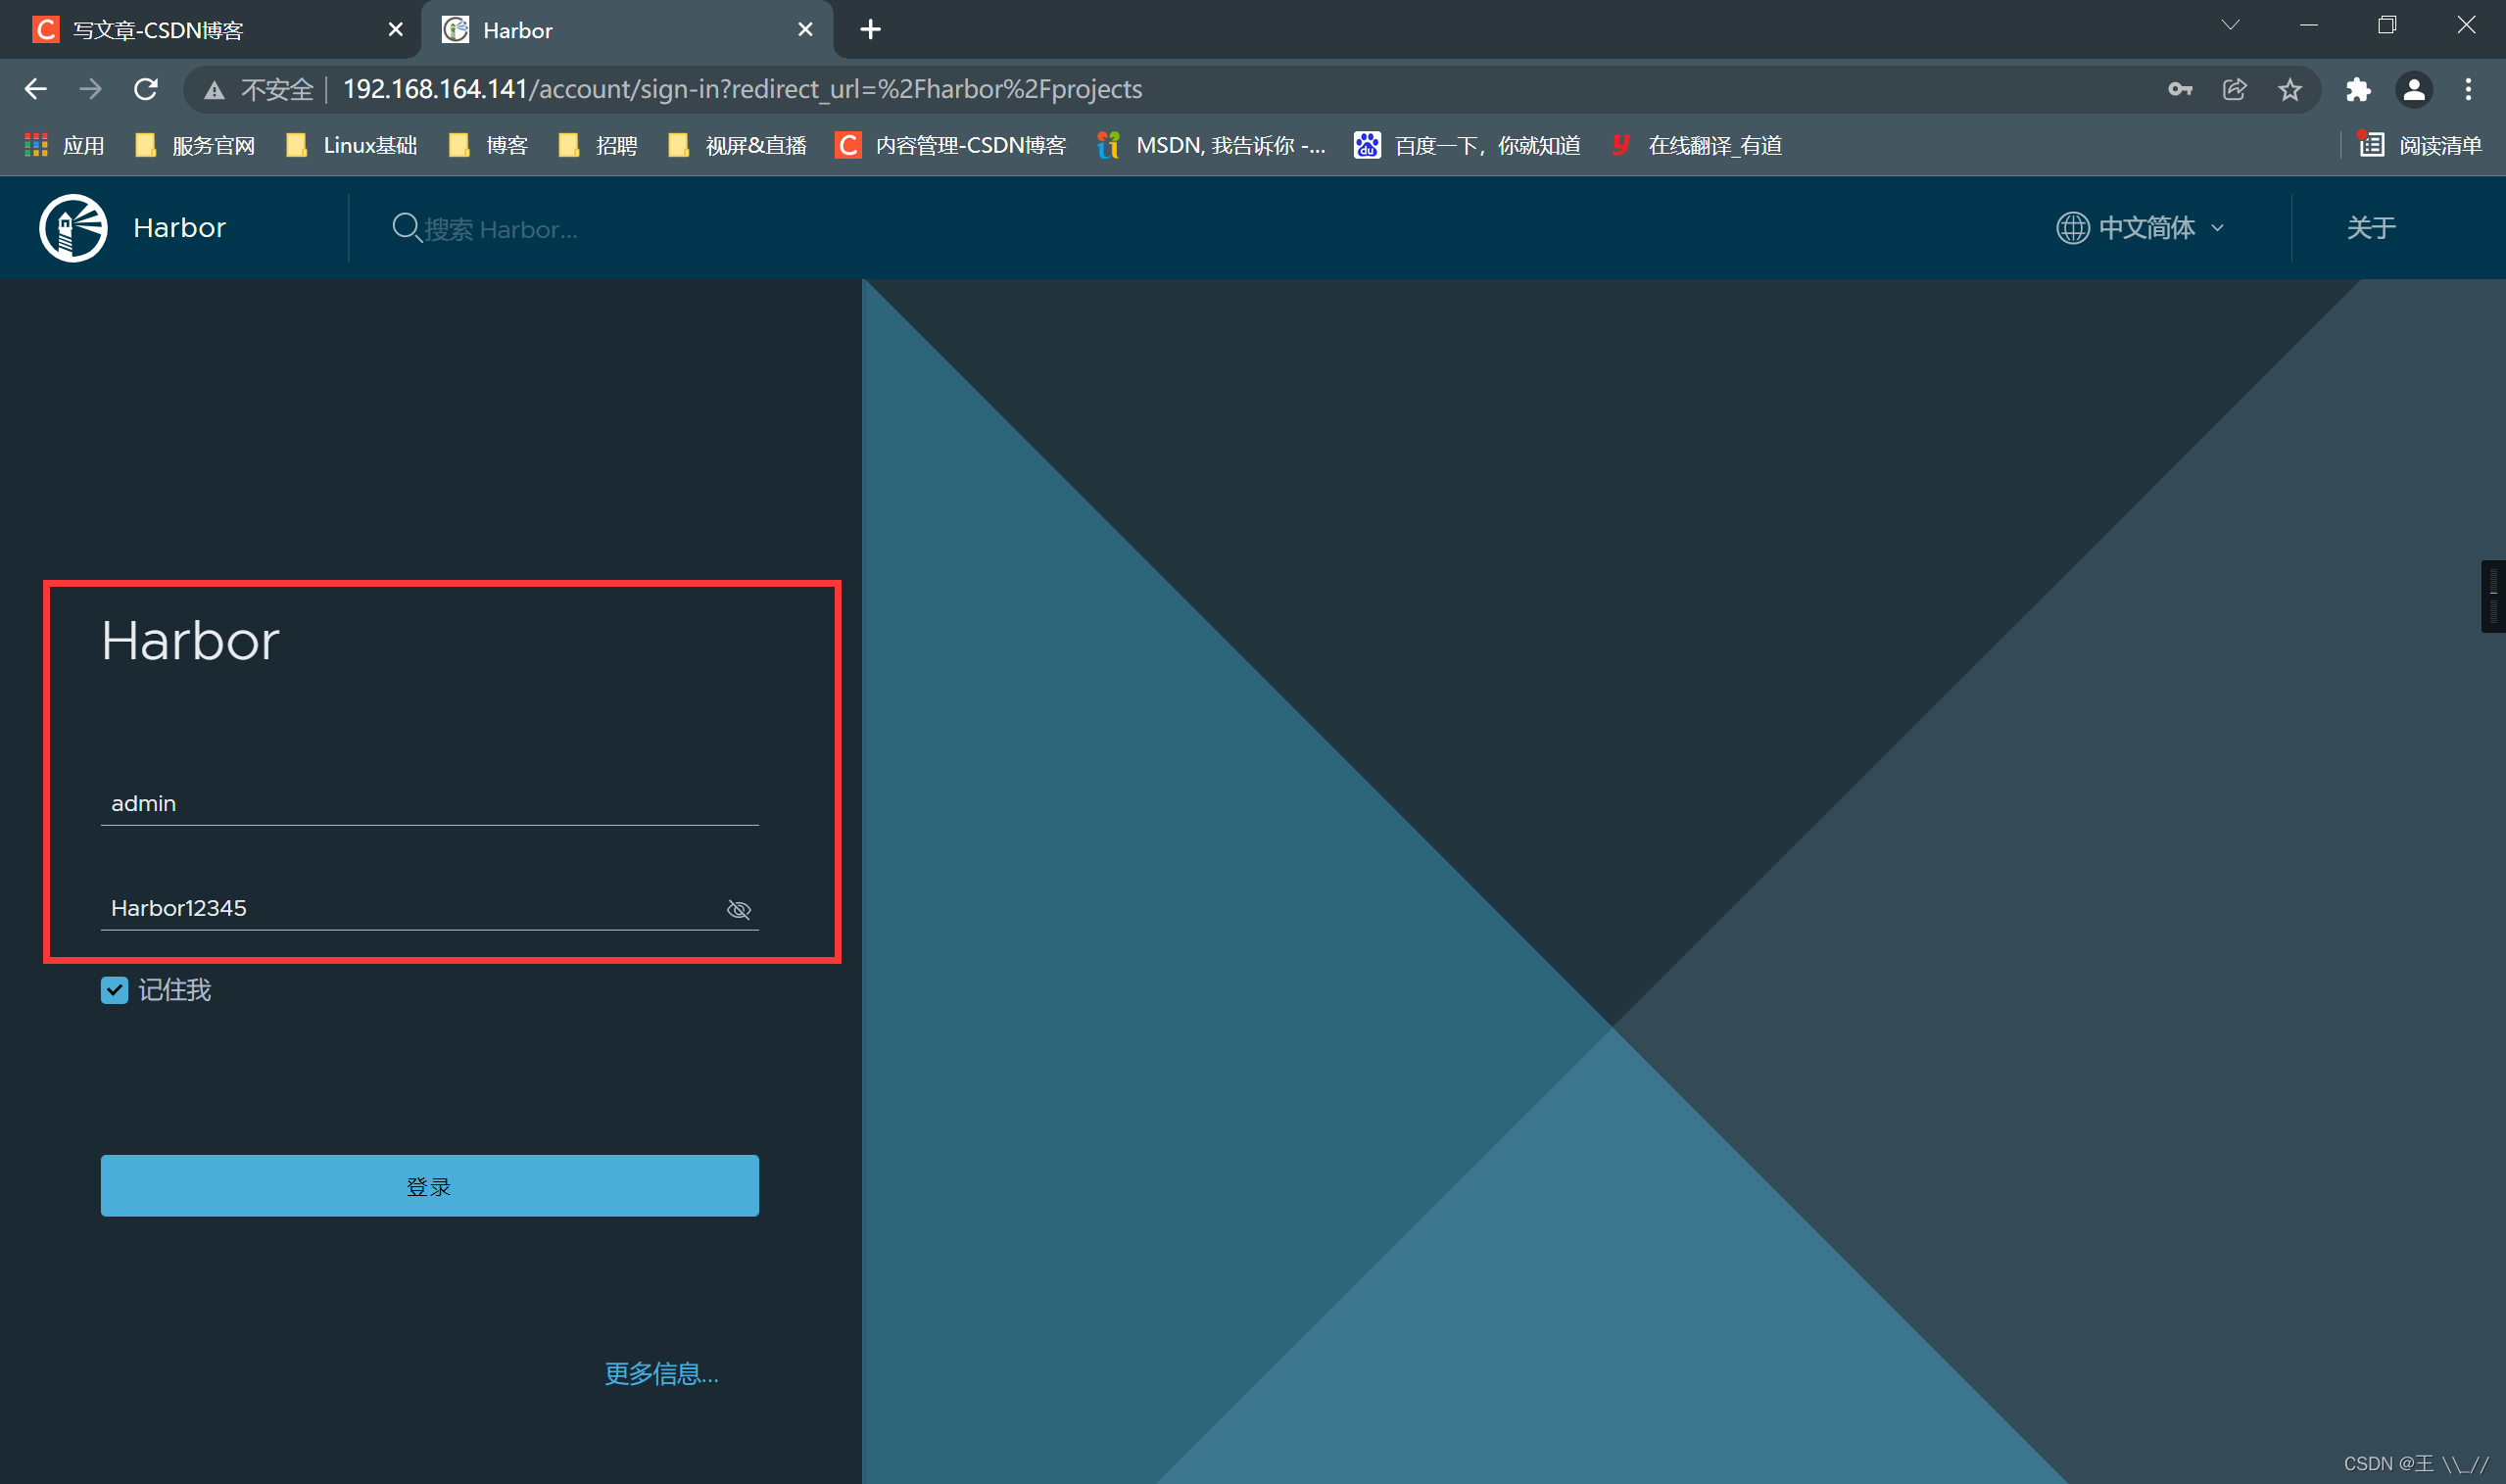Open a new tab with plus button
Image resolution: width=2506 pixels, height=1484 pixels.
[x=870, y=29]
